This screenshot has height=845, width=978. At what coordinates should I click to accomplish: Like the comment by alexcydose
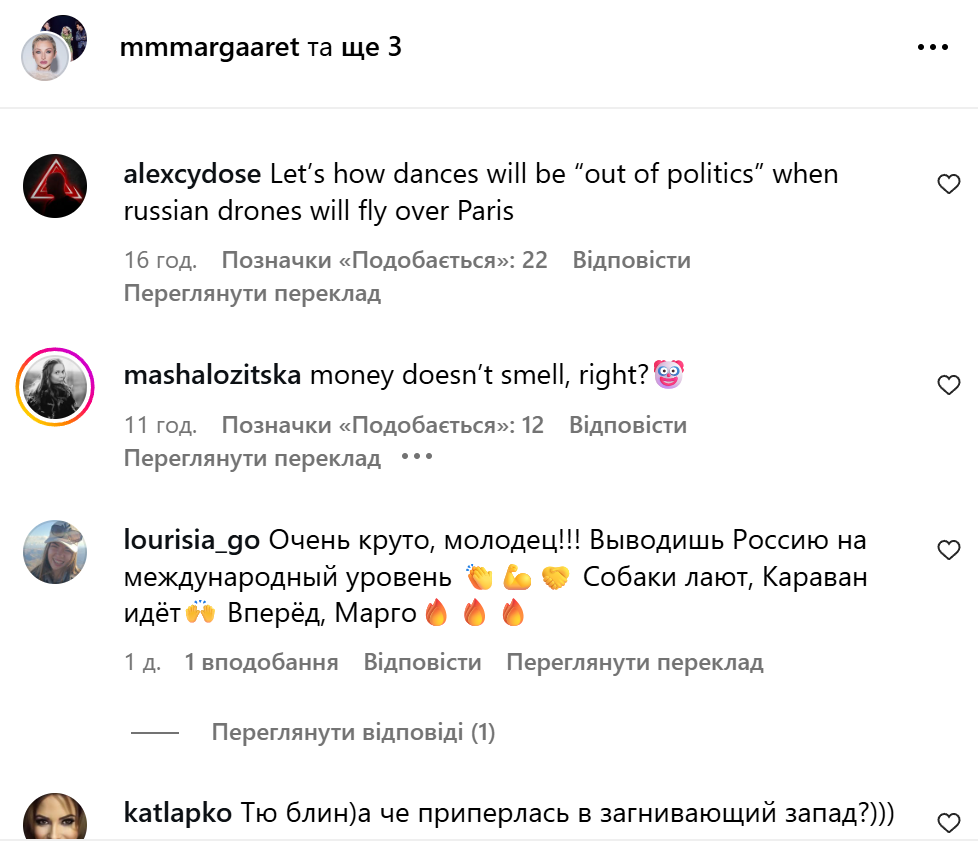click(948, 184)
